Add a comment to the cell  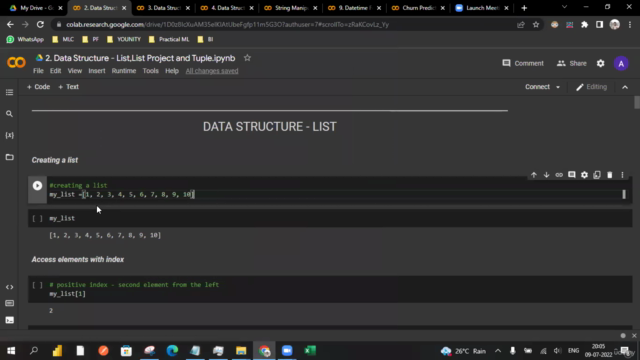point(571,175)
